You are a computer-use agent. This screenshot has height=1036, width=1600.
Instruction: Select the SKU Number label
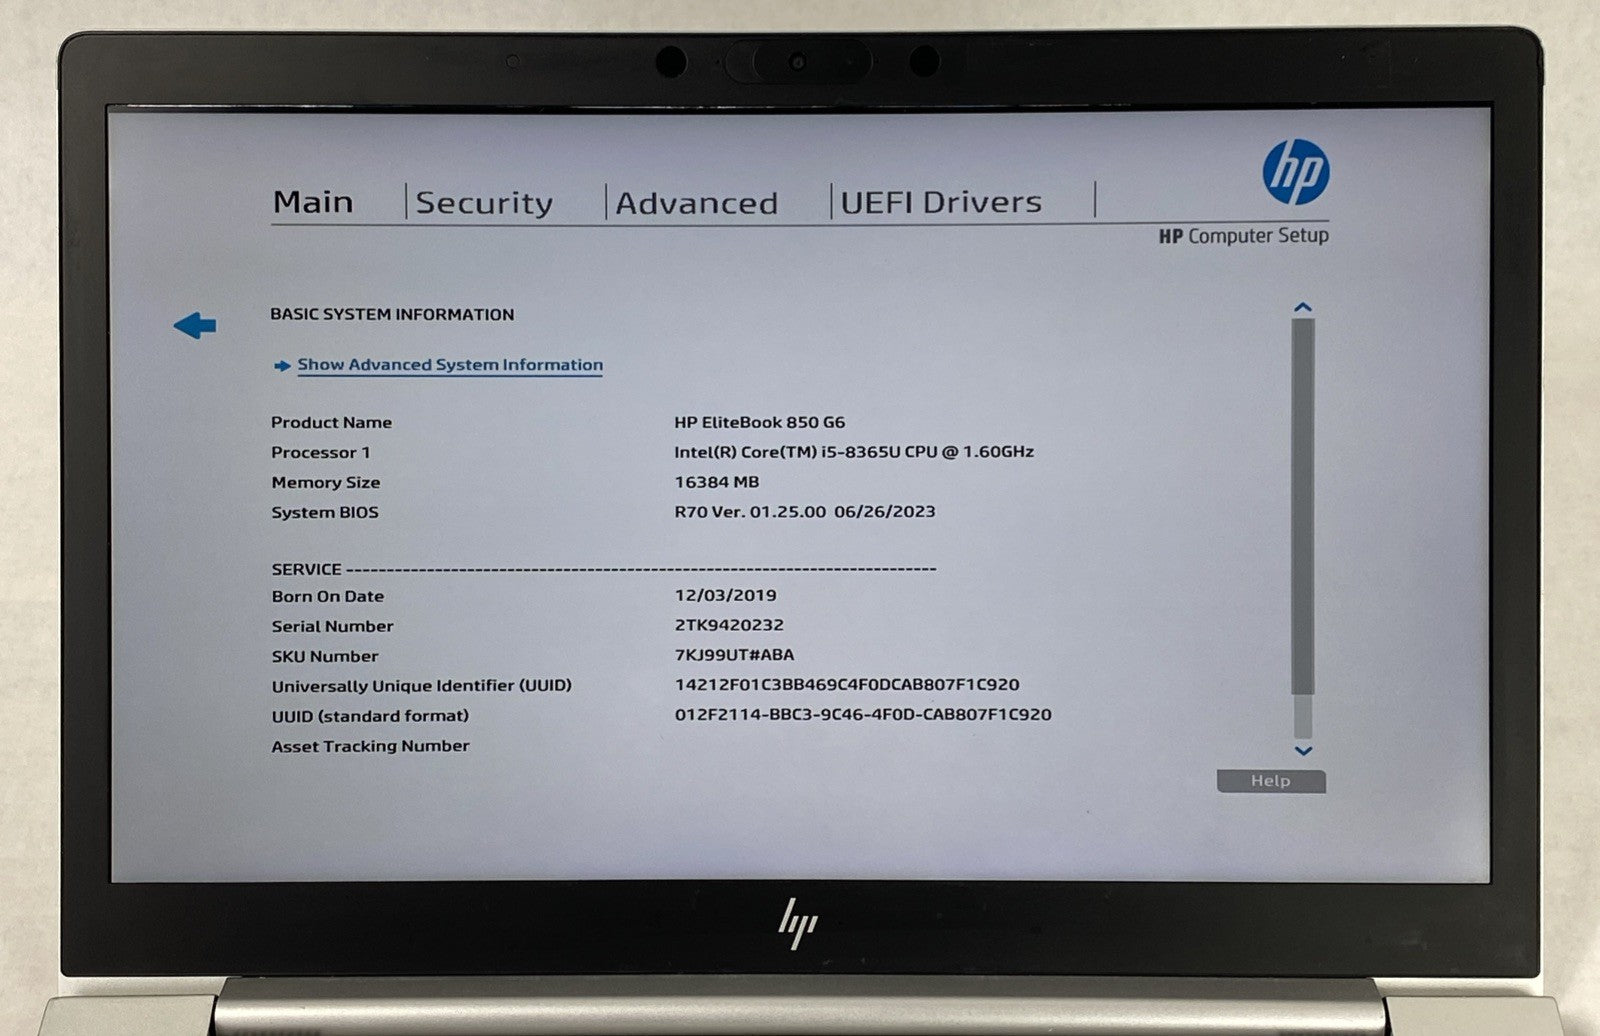325,656
